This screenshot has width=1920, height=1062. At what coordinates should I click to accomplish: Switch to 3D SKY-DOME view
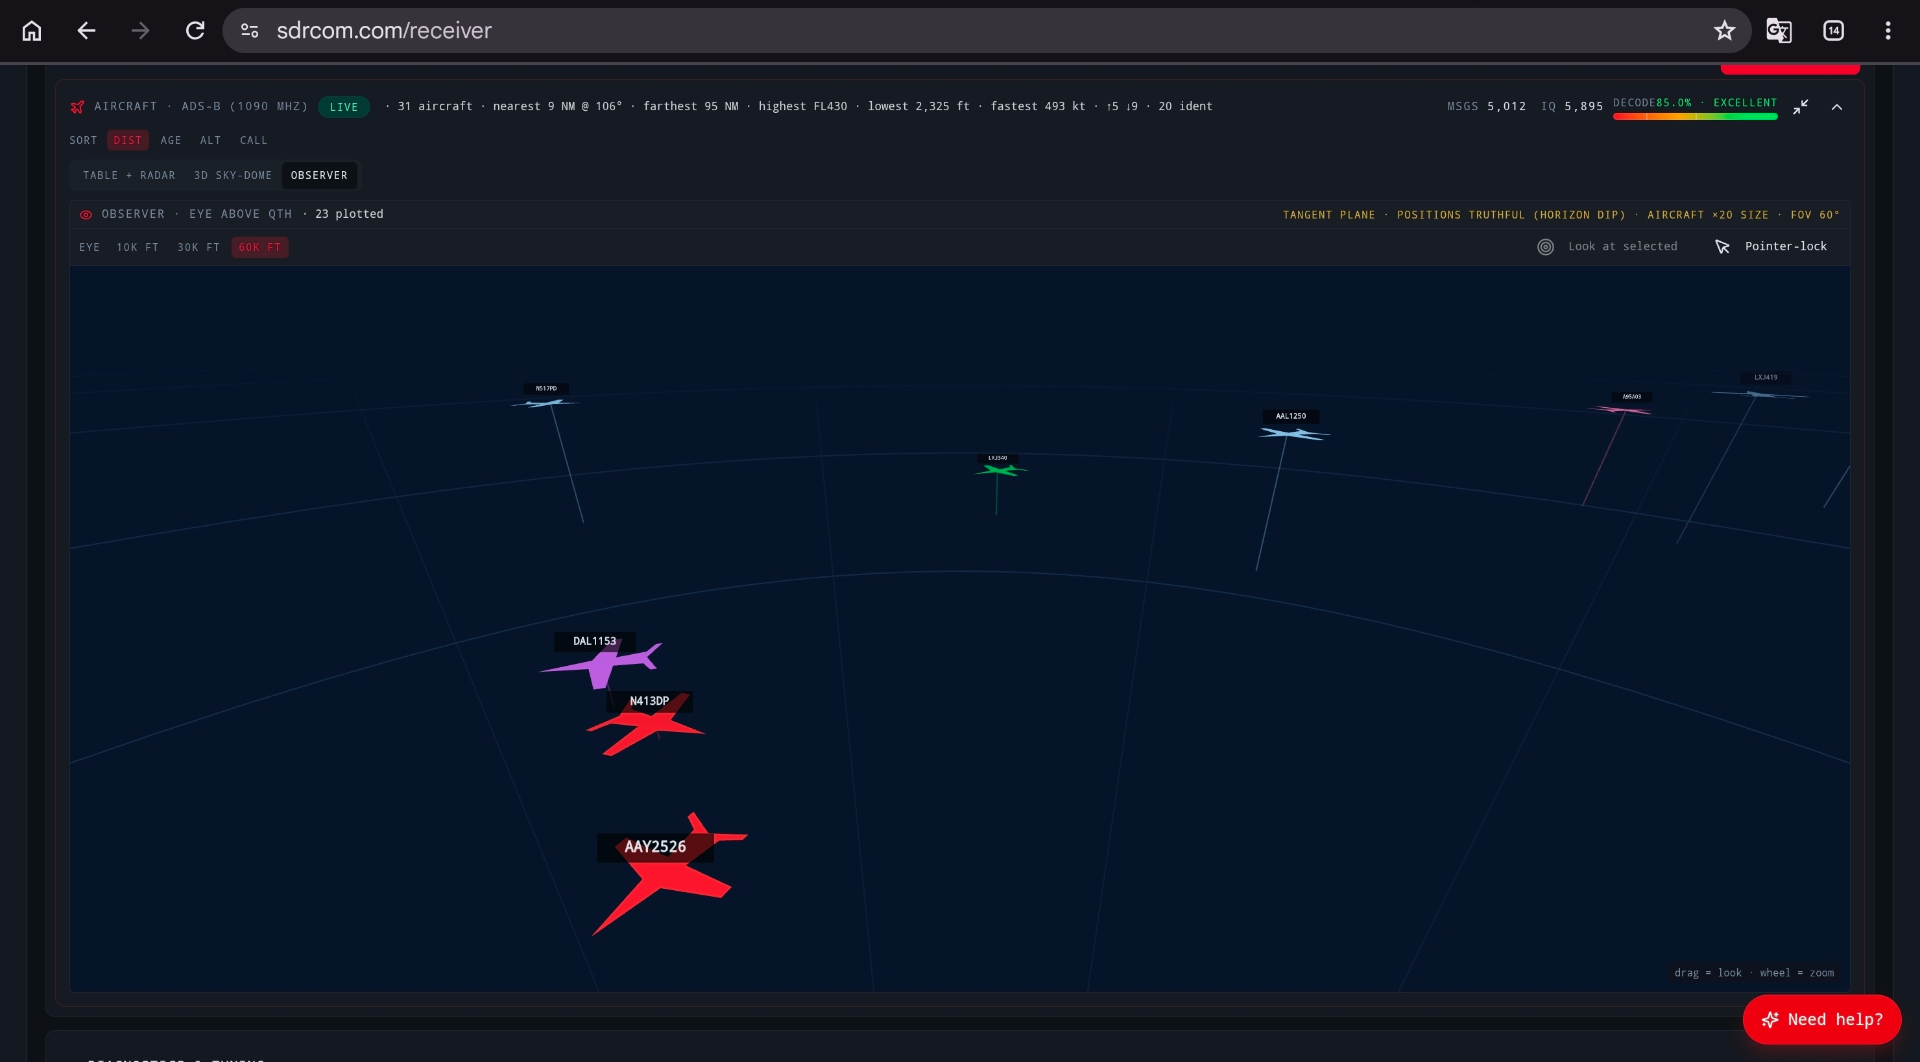[x=233, y=176]
